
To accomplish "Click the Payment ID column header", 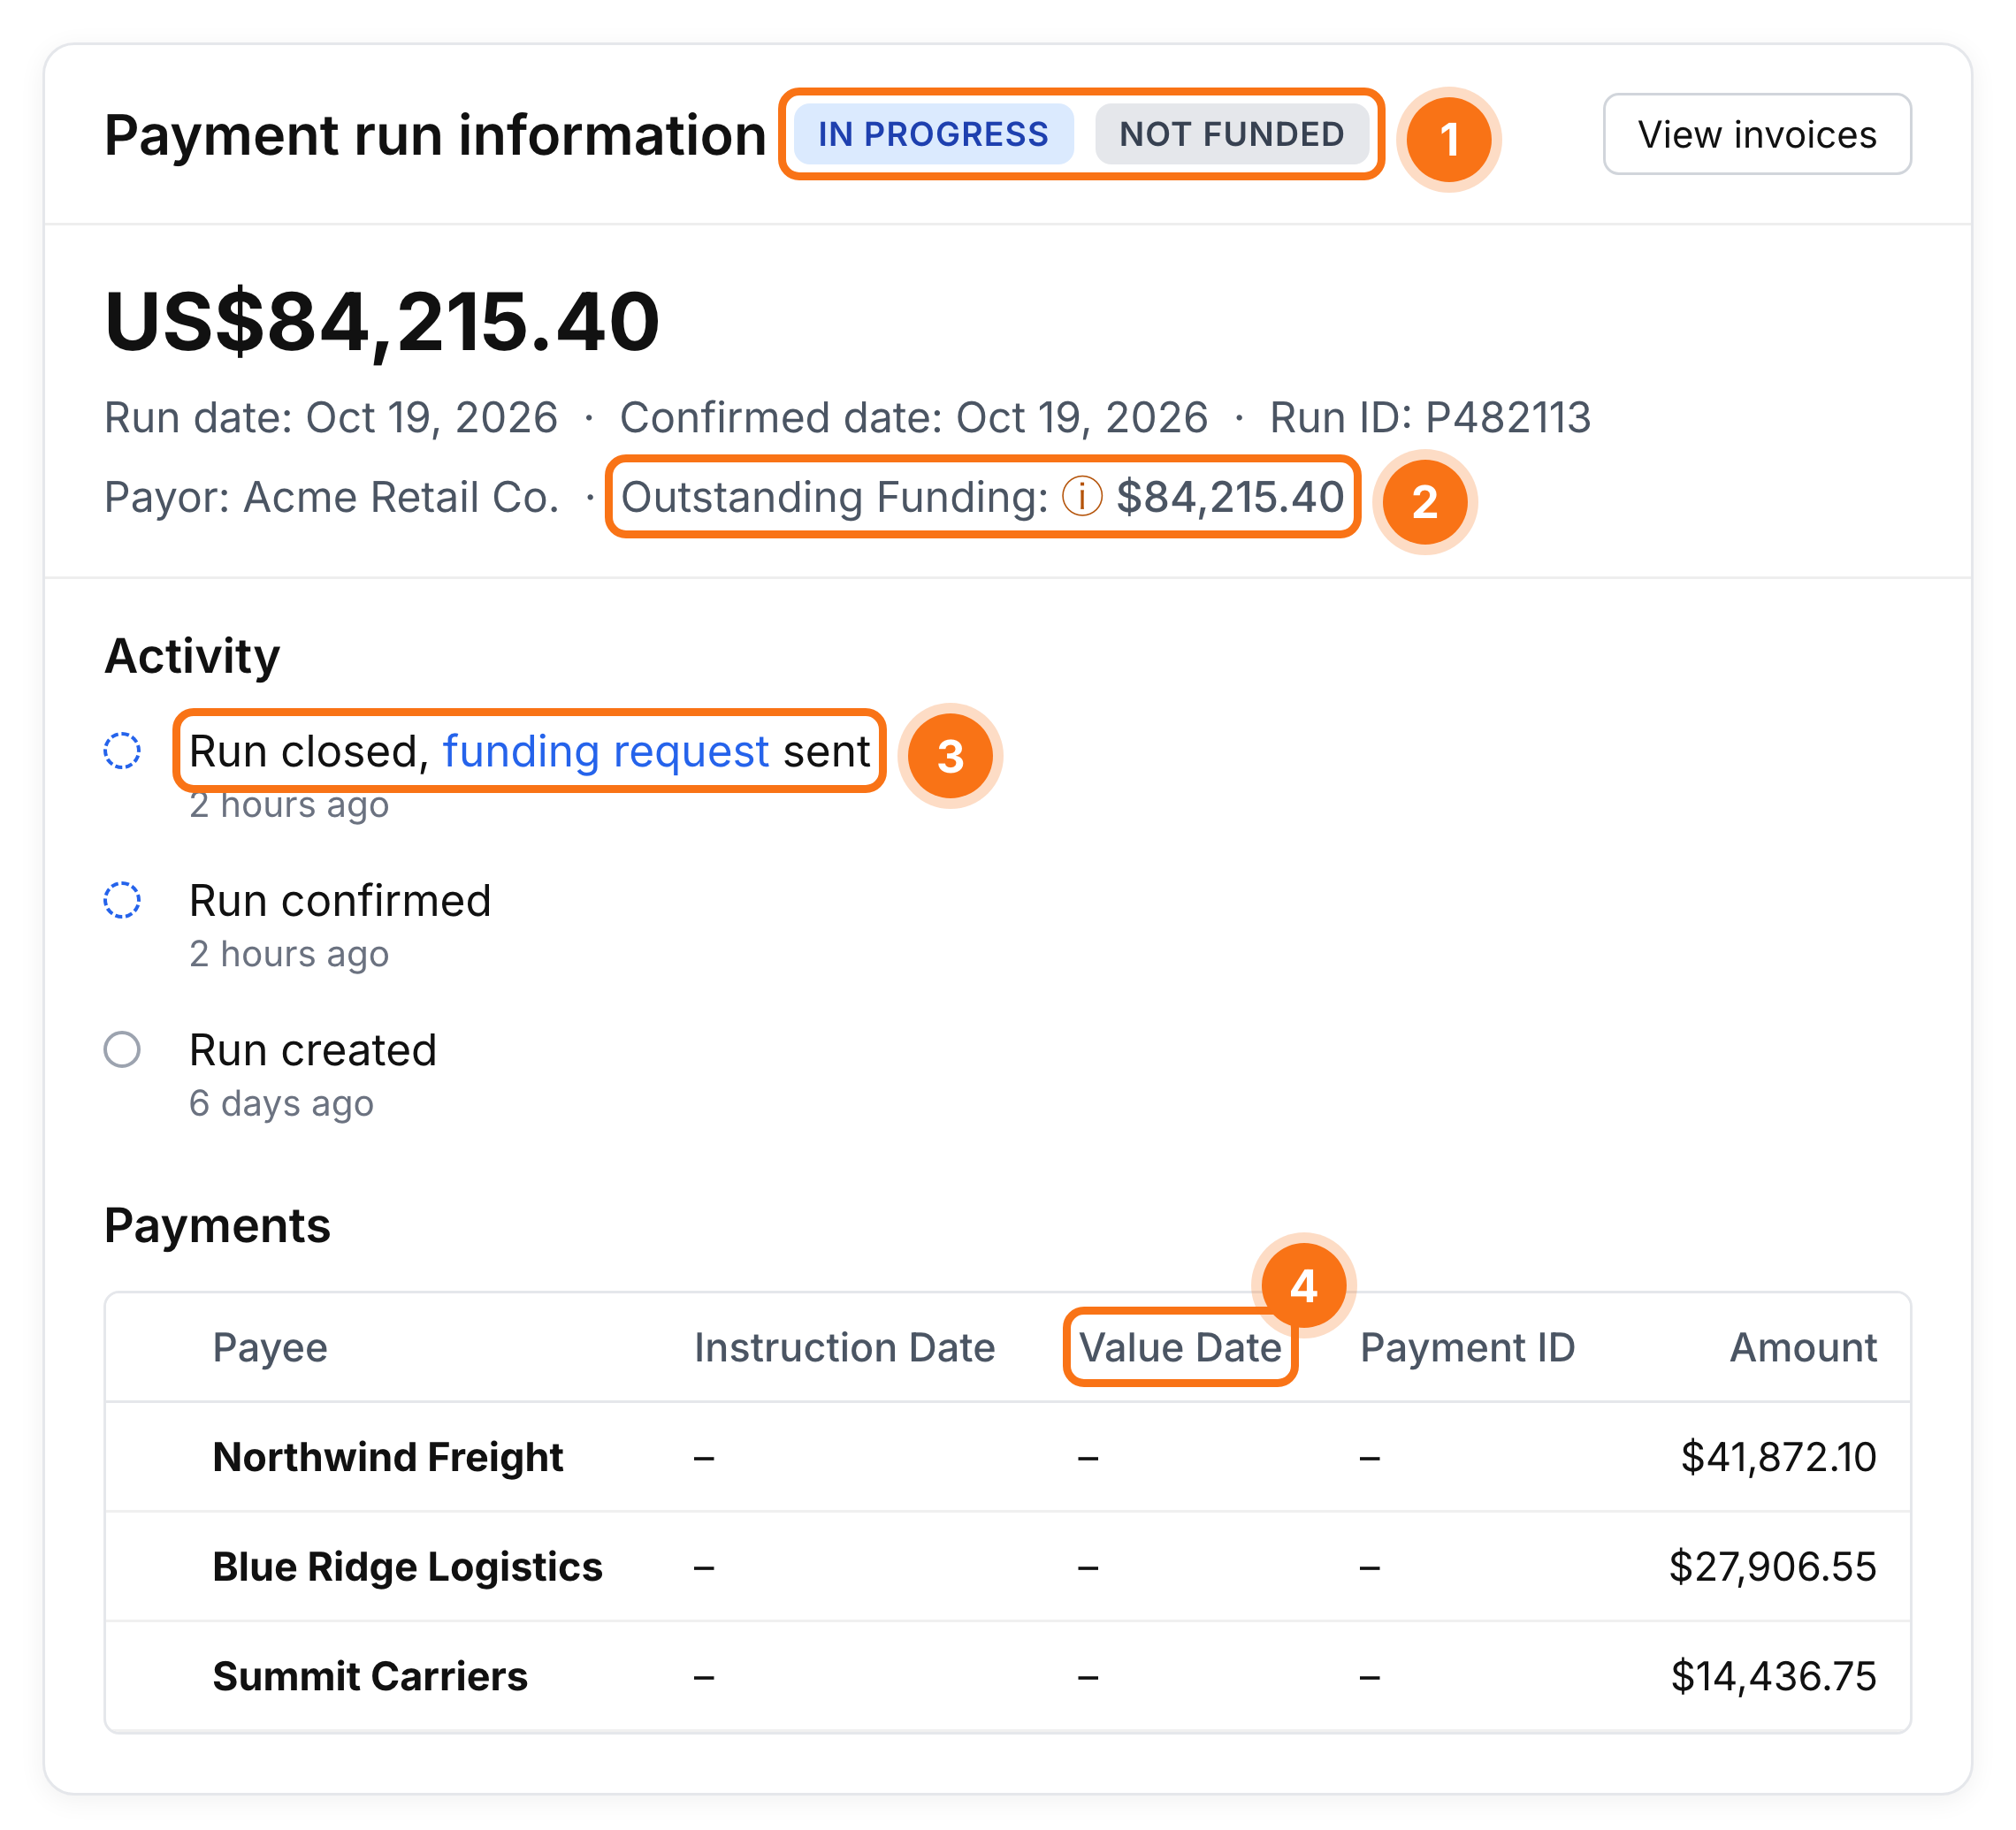I will 1467,1347.
